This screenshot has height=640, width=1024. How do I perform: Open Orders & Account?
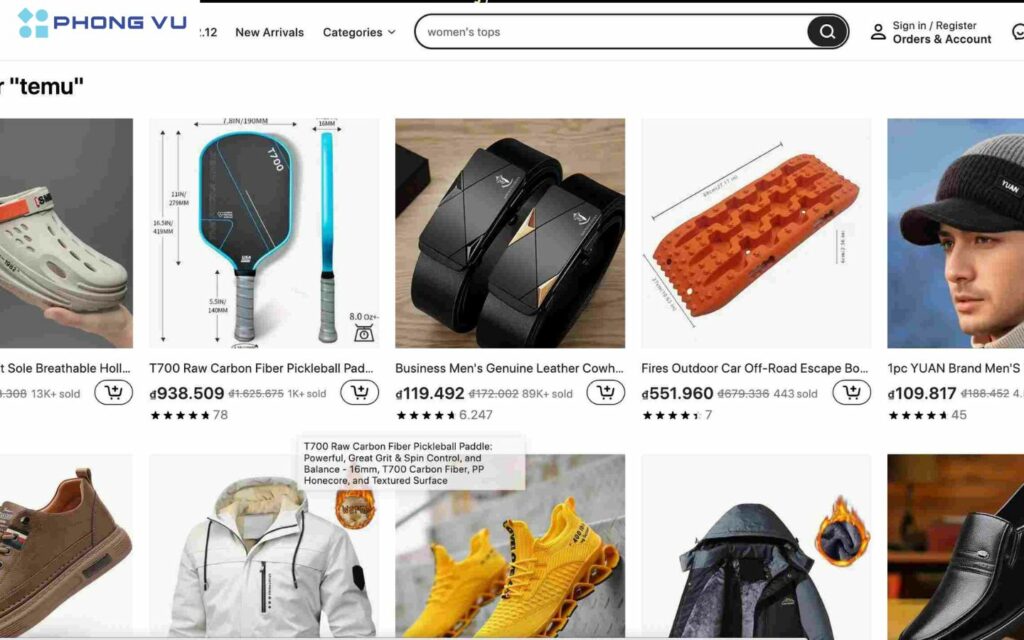pos(942,39)
